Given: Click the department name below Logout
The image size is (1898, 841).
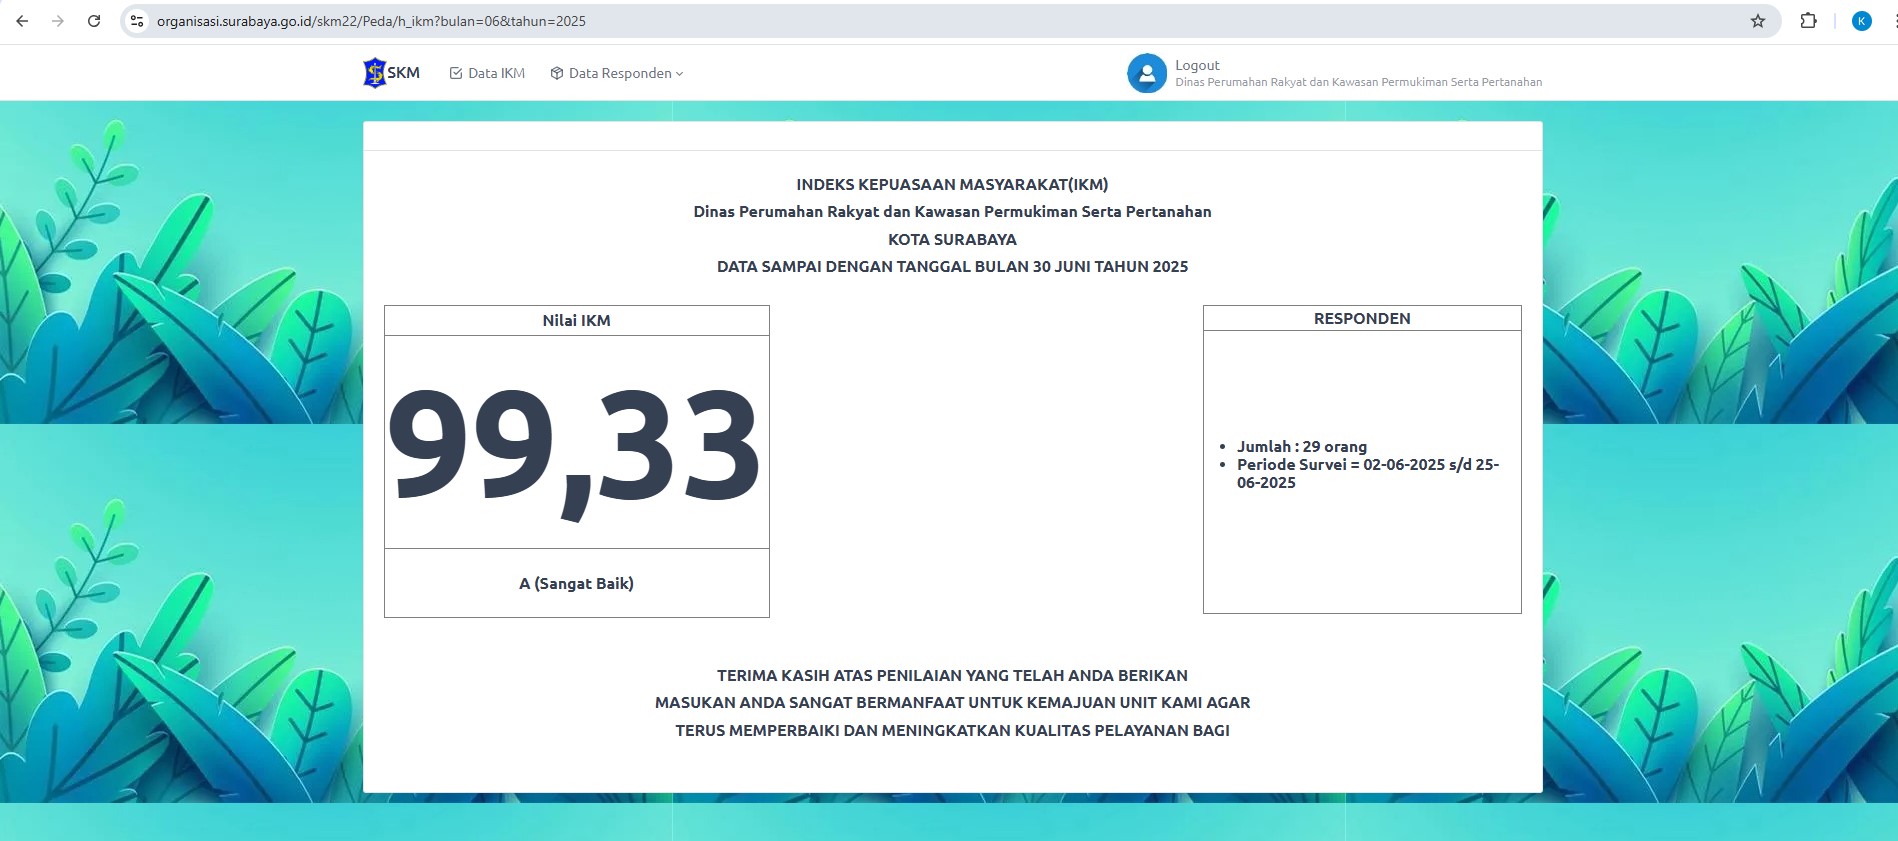Looking at the screenshot, I should (x=1358, y=82).
